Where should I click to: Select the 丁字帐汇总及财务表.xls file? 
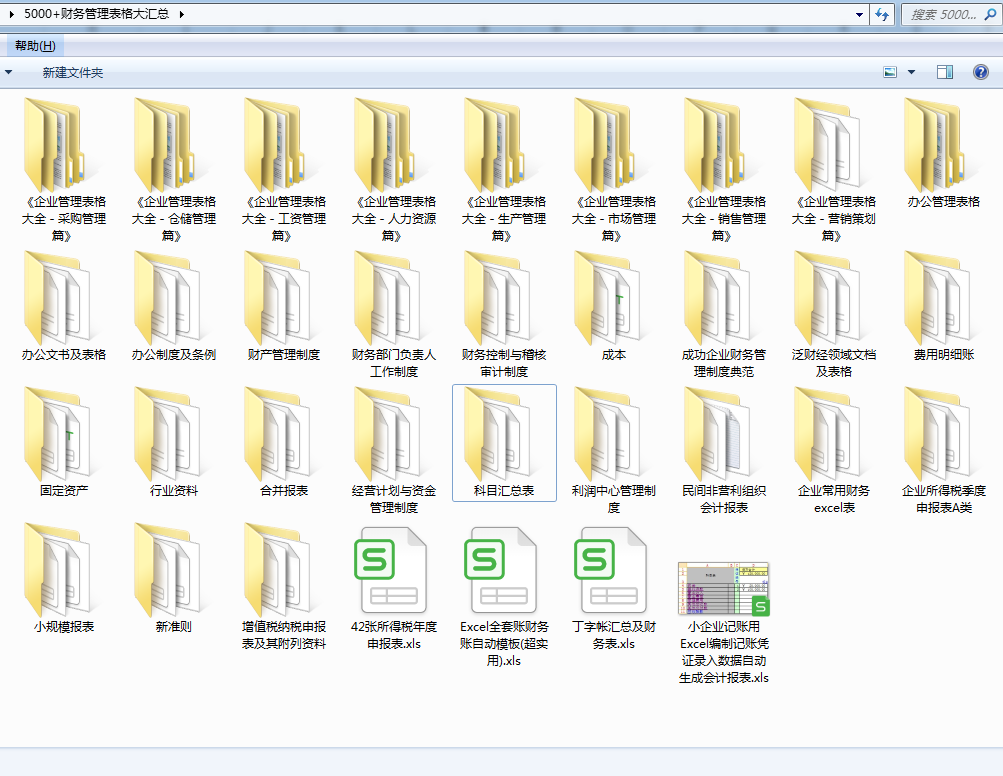(x=613, y=587)
